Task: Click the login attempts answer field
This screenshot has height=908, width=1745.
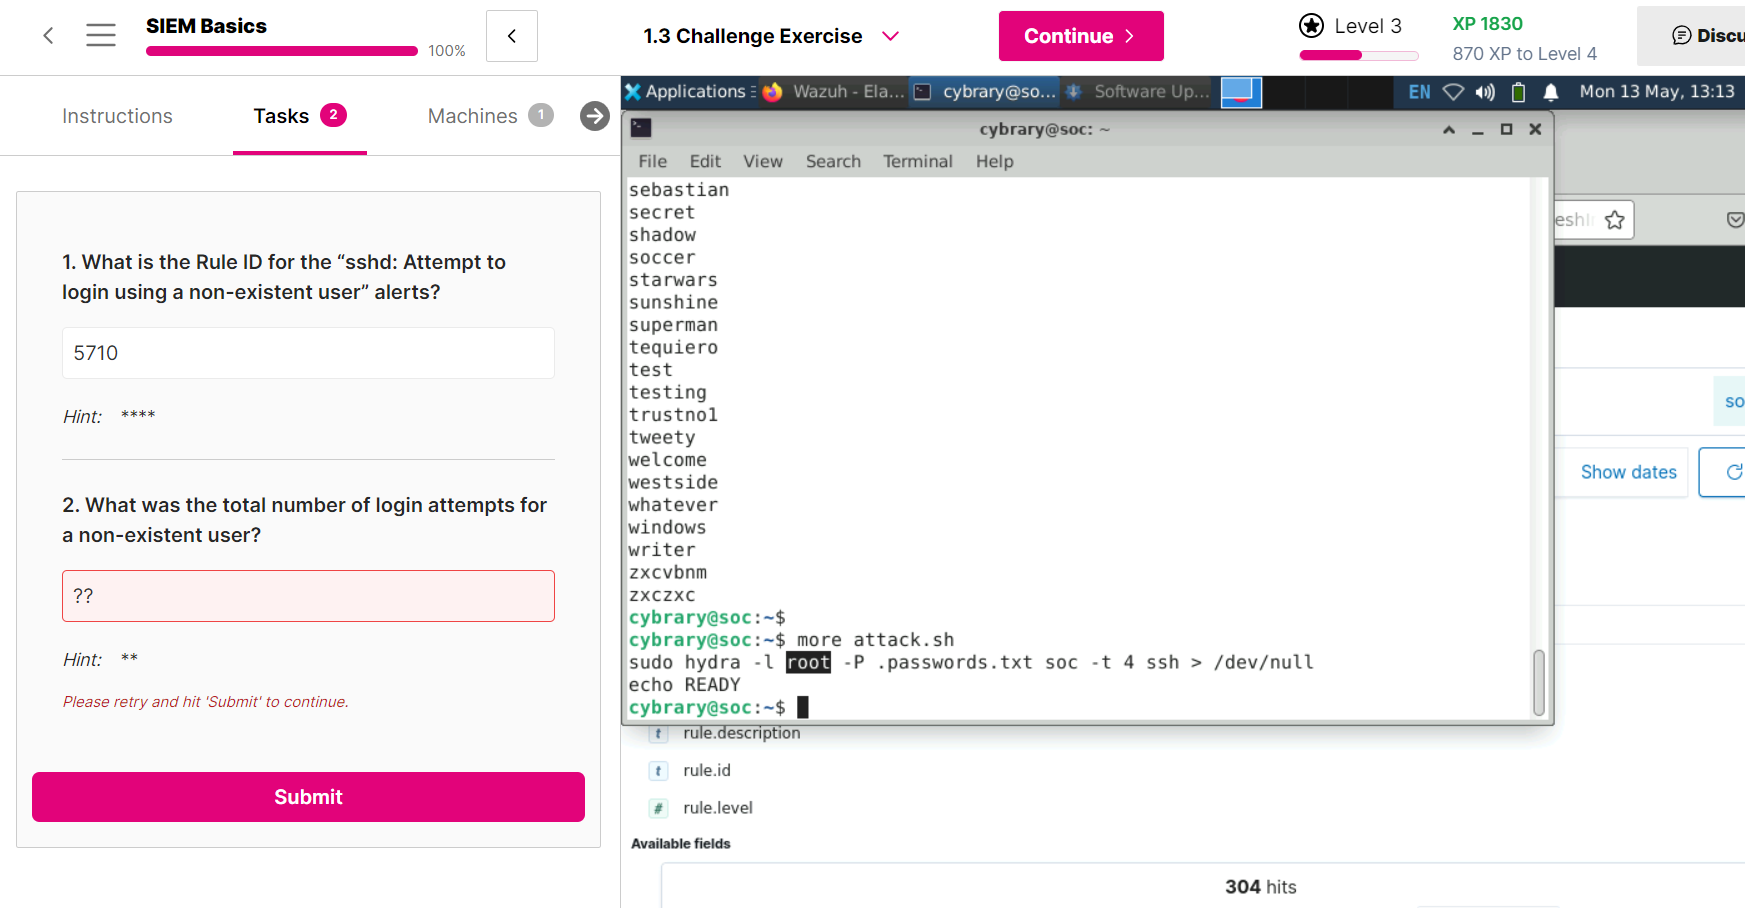Action: (x=308, y=596)
